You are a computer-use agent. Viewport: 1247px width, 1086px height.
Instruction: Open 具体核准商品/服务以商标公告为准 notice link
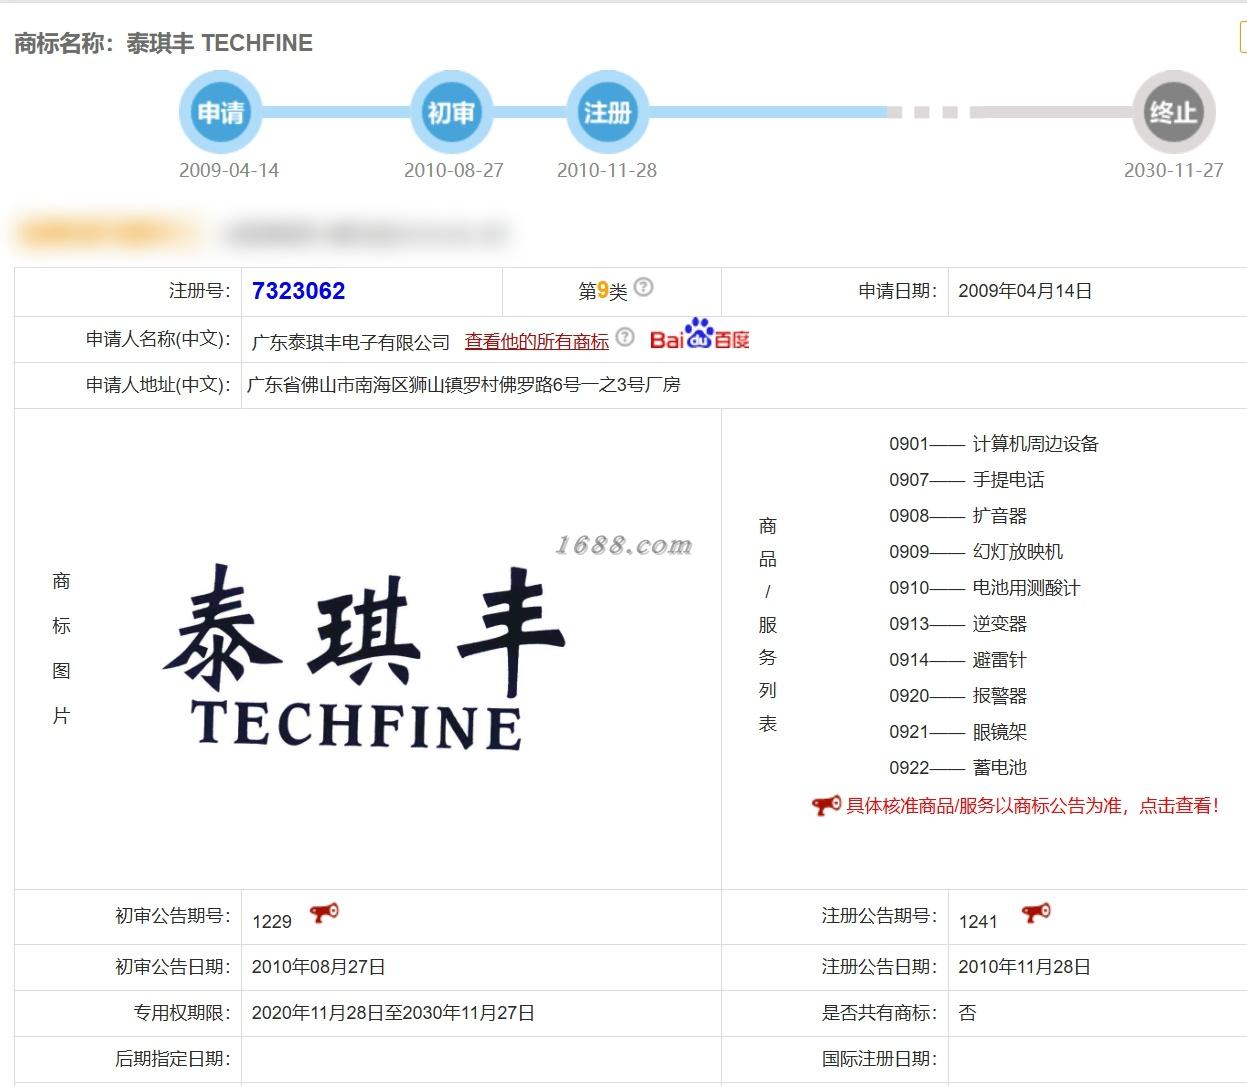[x=1032, y=806]
